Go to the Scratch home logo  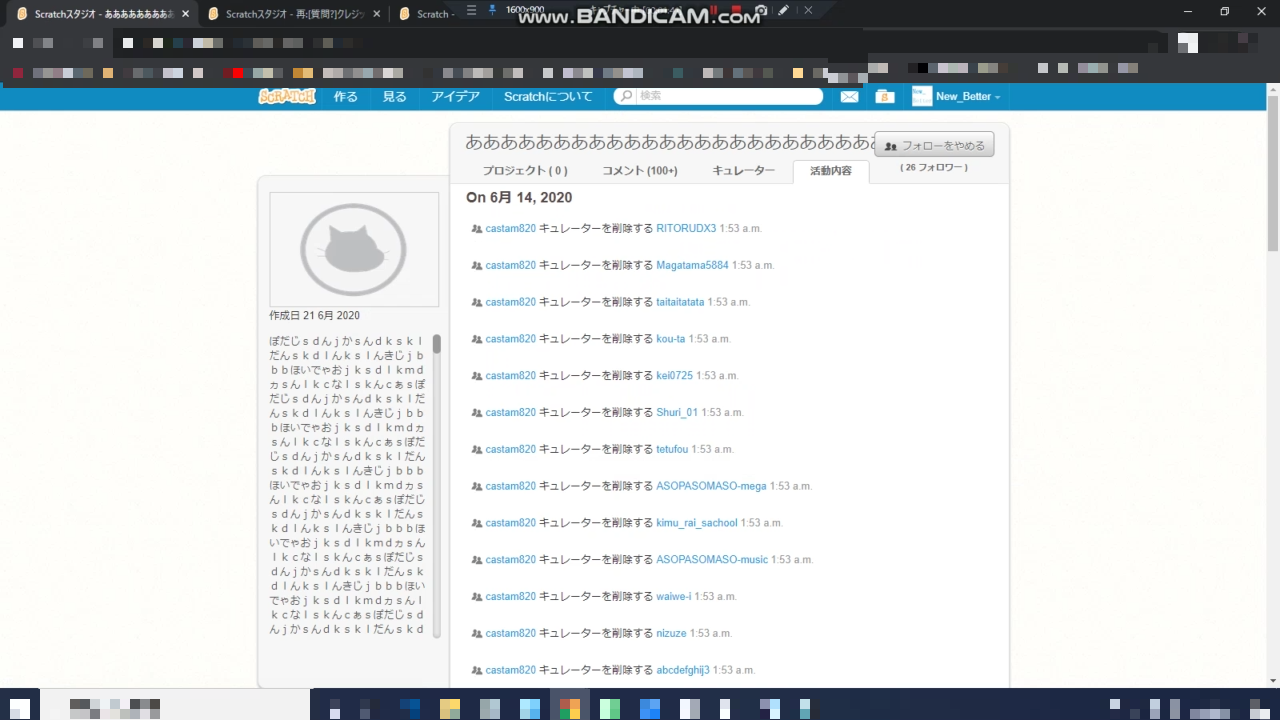coord(287,96)
